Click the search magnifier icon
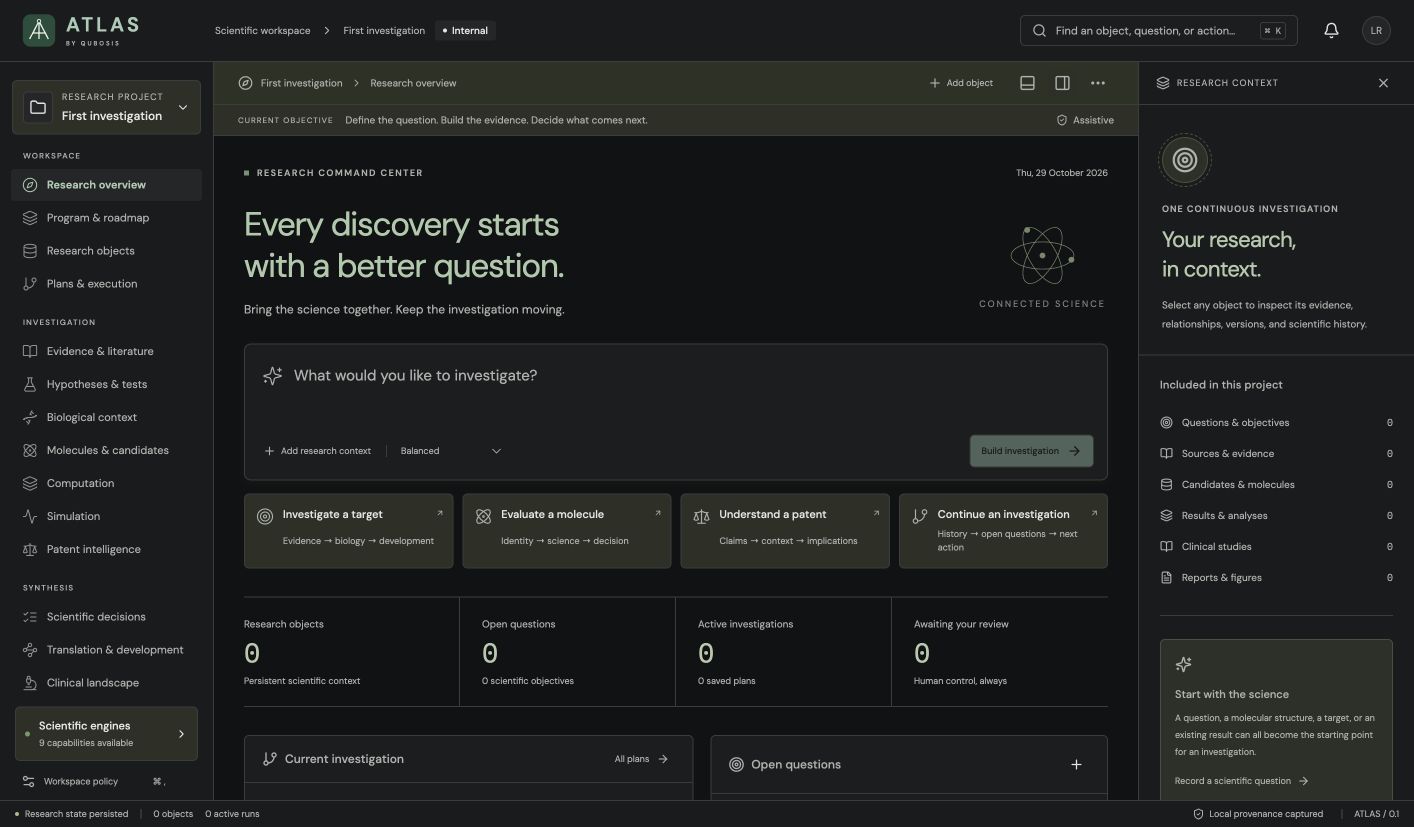Screen dimensions: 1414x827 tap(1040, 31)
